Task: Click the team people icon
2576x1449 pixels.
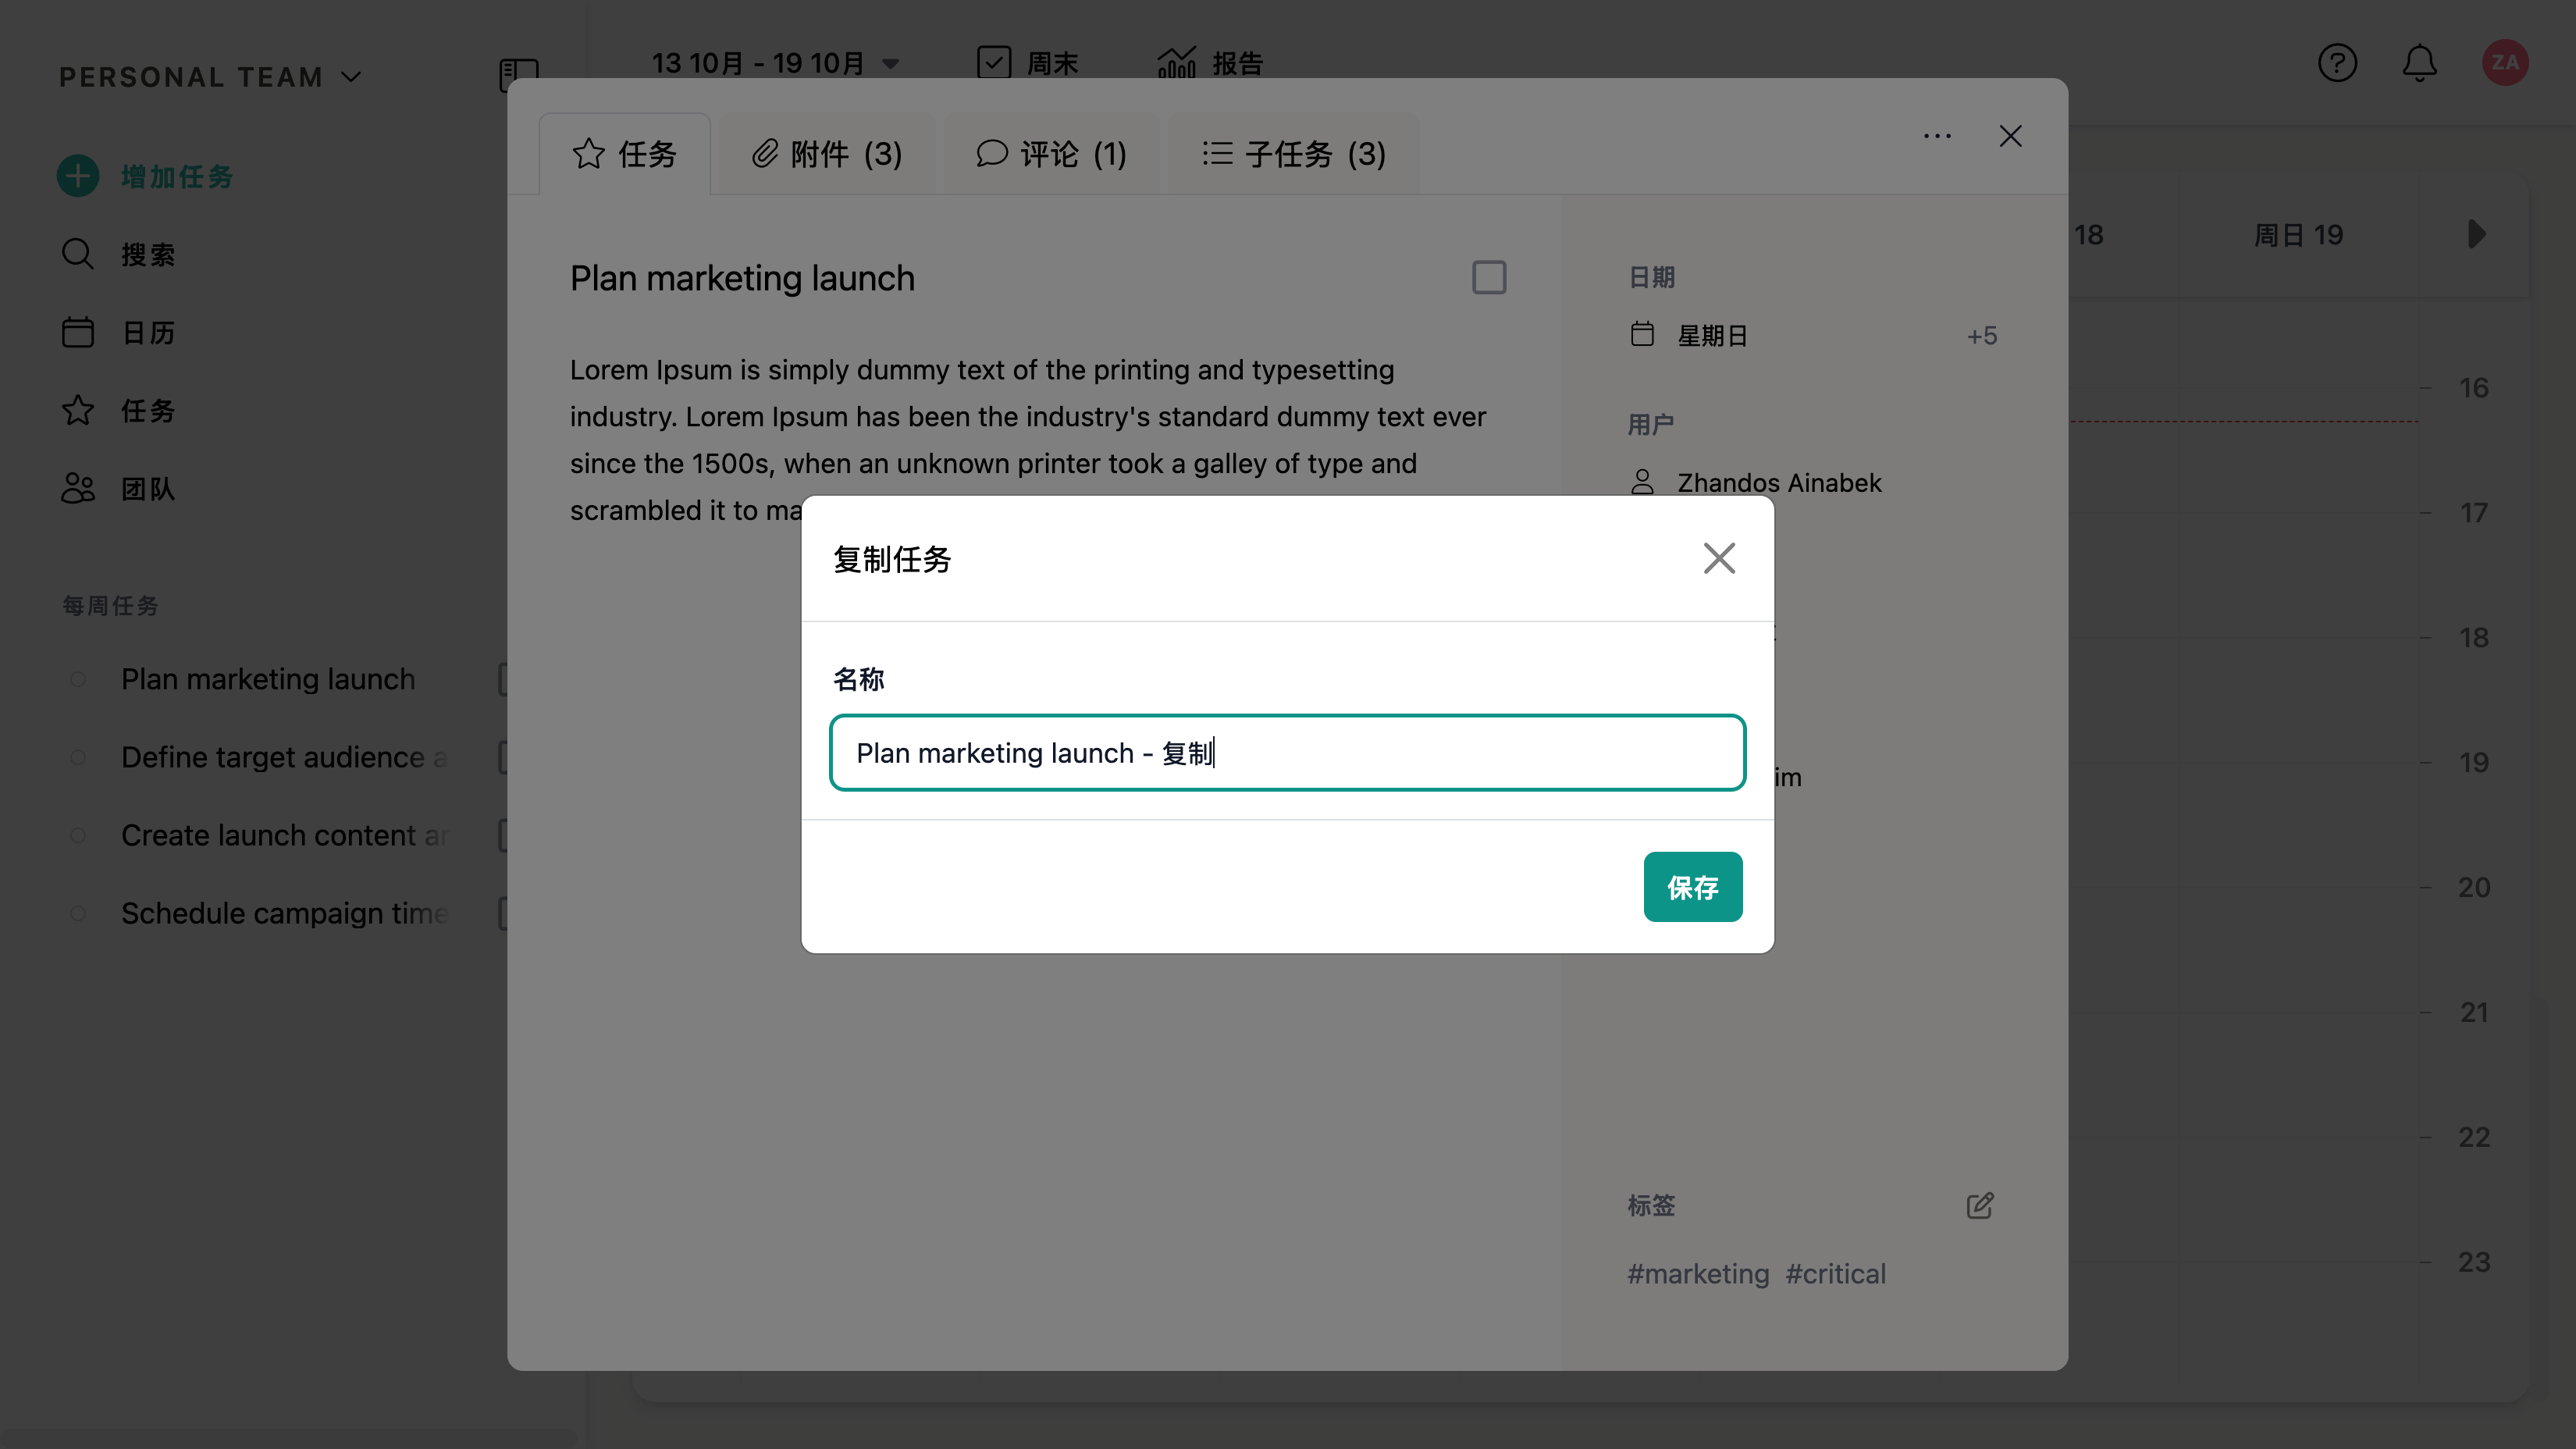Action: pos(78,488)
